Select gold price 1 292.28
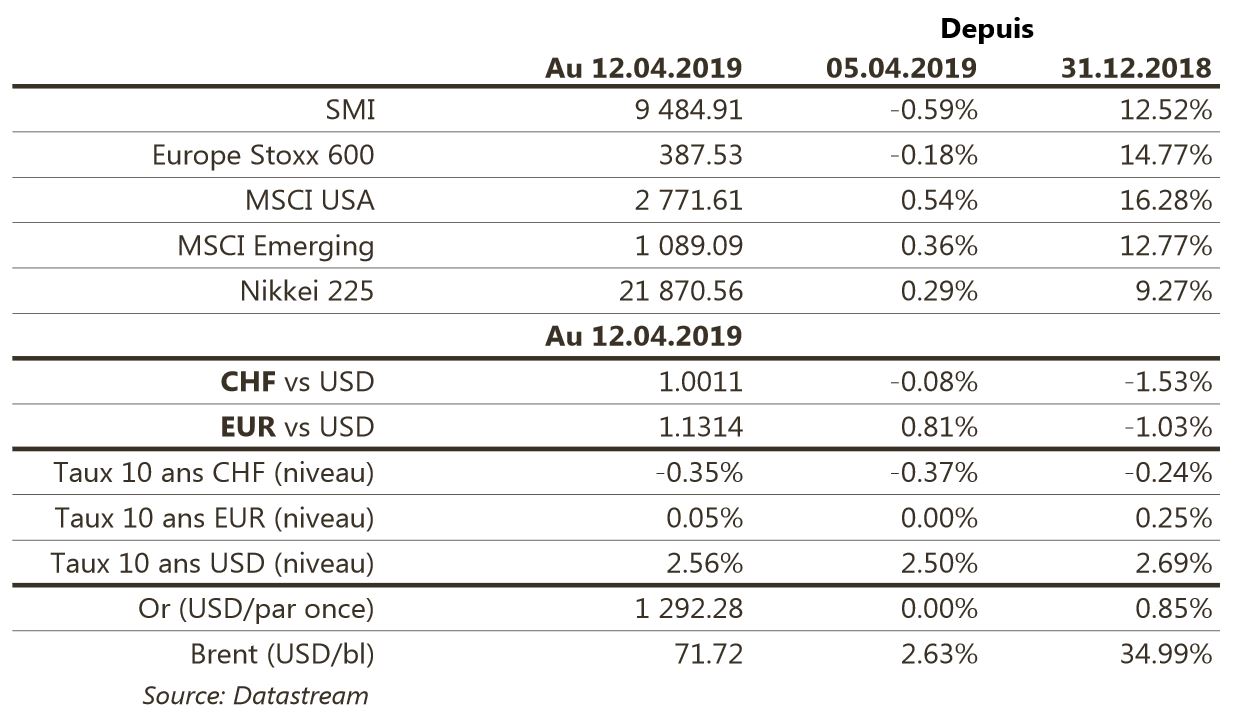The width and height of the screenshot is (1250, 720). [688, 609]
